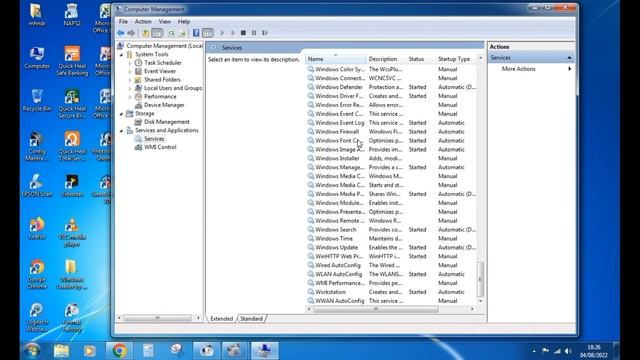The image size is (640, 360).
Task: Click the play arrow left of the Stop square
Action: 233,33
